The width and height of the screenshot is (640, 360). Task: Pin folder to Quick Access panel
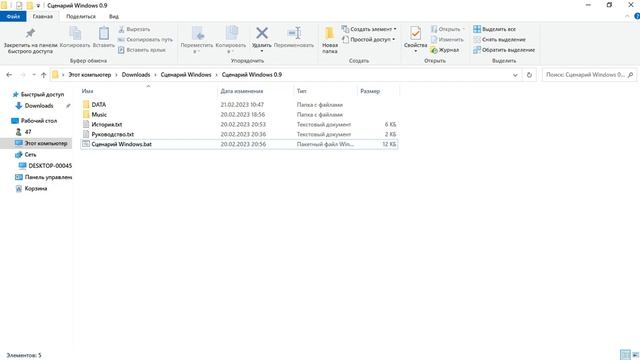[x=30, y=40]
